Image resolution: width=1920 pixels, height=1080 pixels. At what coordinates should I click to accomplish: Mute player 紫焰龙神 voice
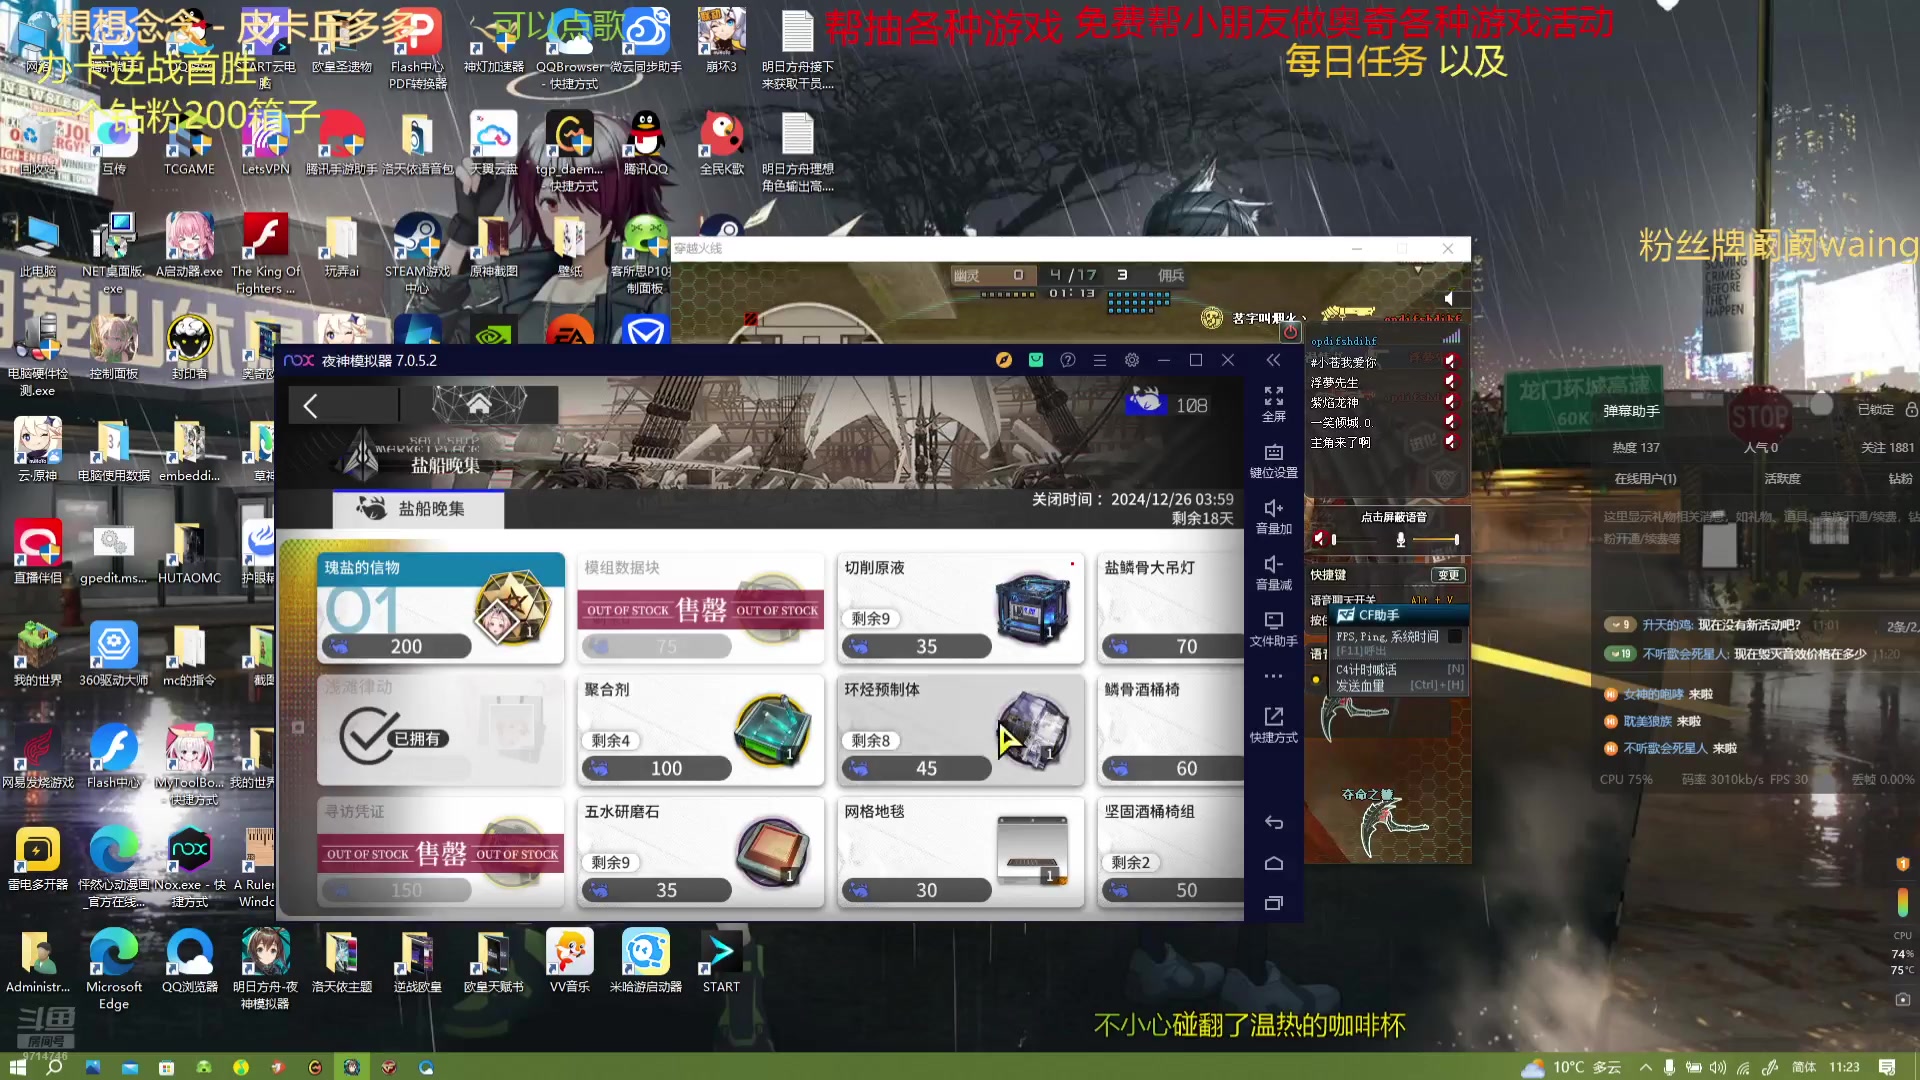click(x=1450, y=401)
